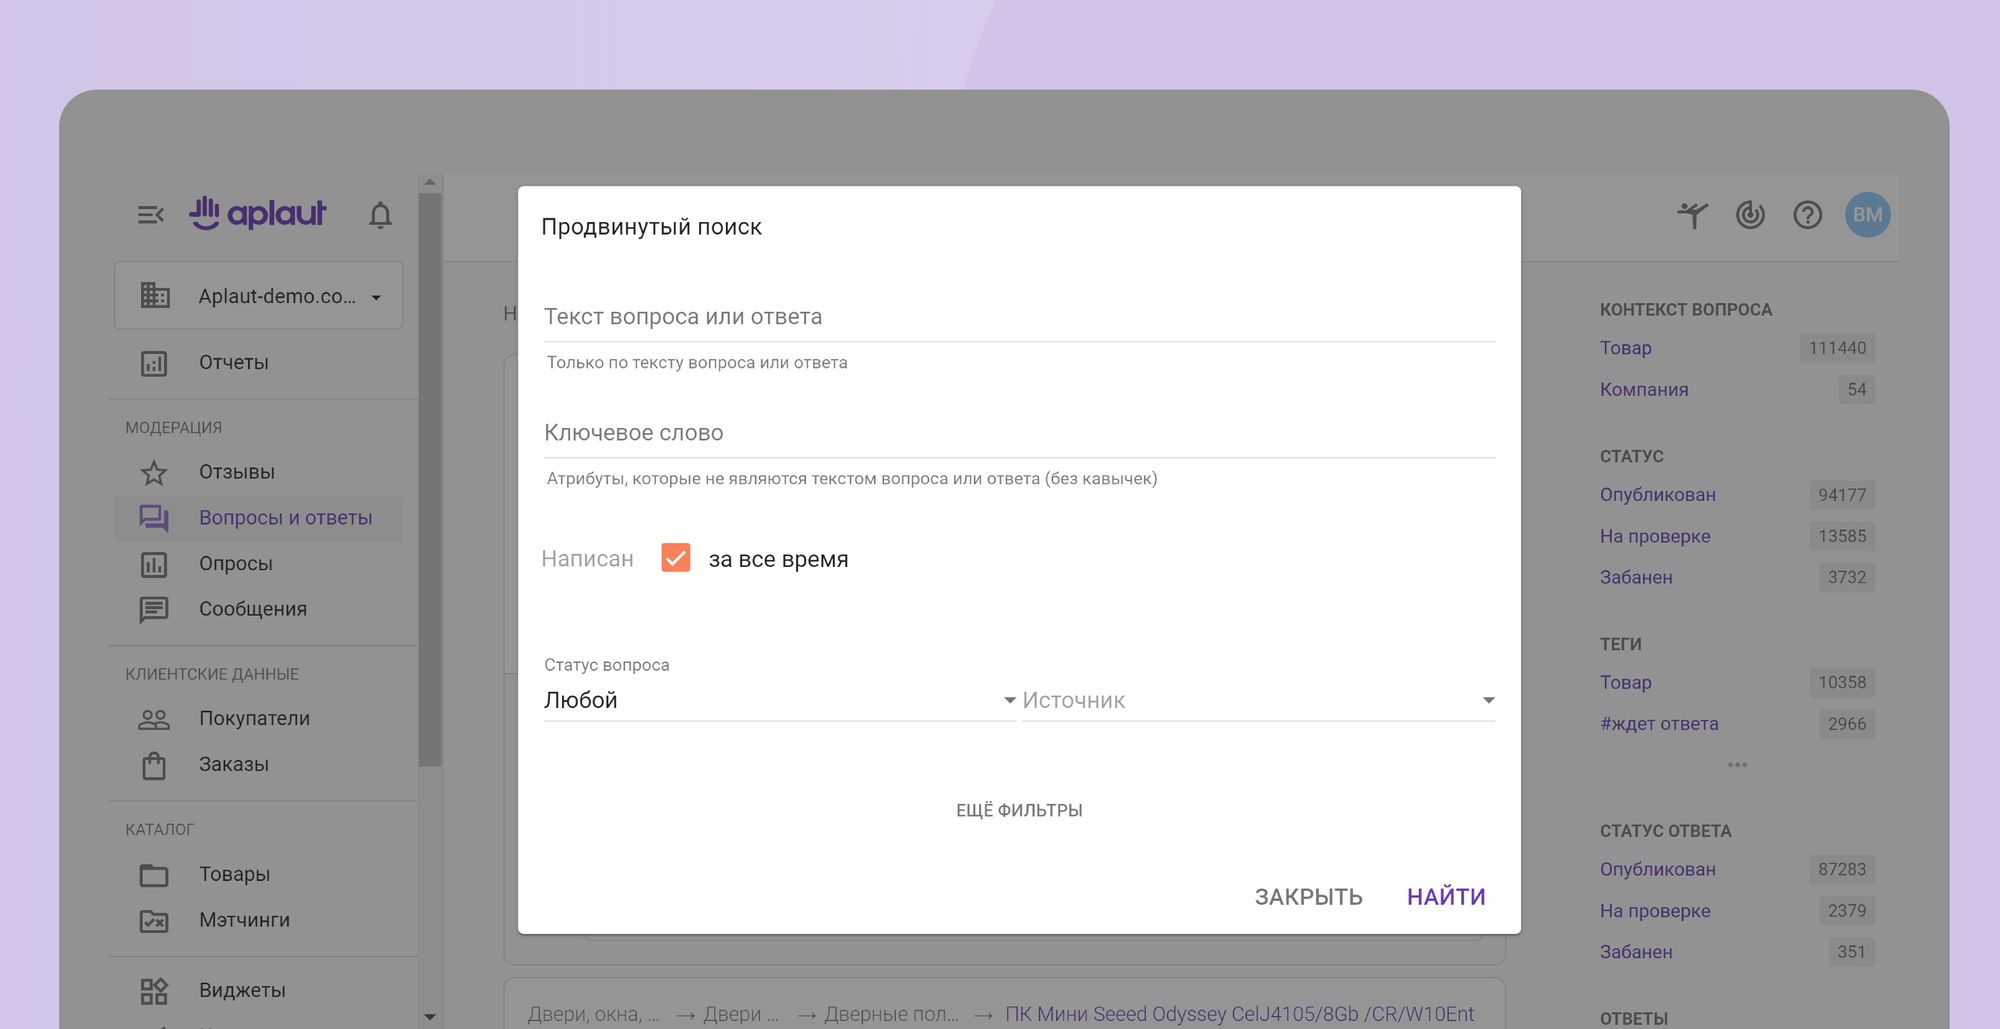
Task: Expand the Источник dropdown
Action: point(1257,700)
